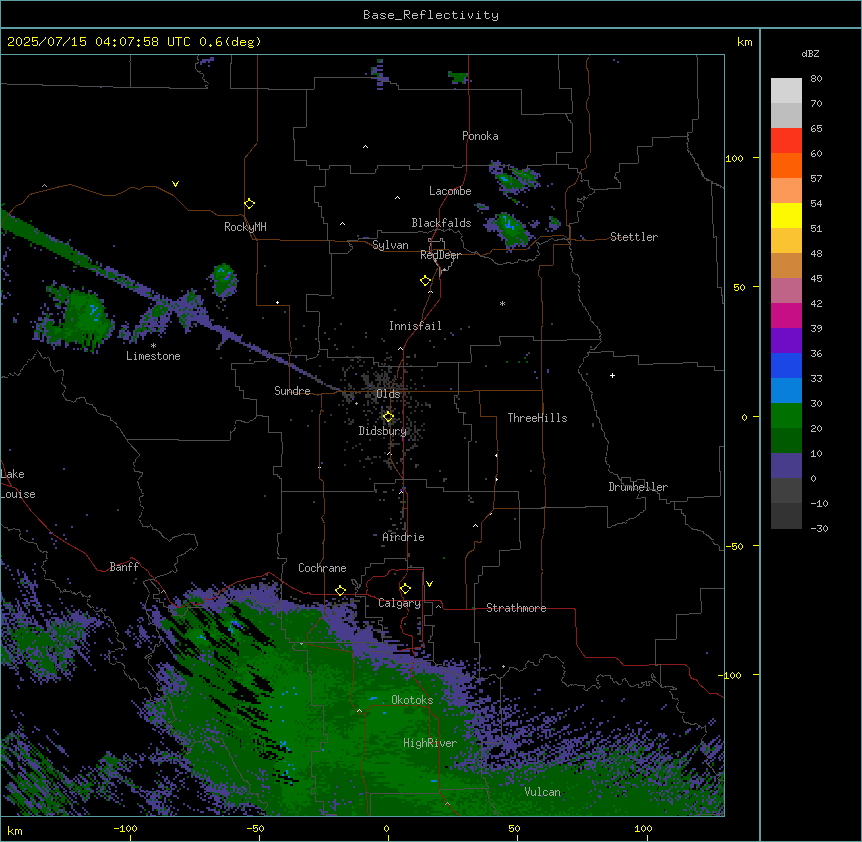This screenshot has height=842, width=862.
Task: Pick the light blue 33 dBZ legend swatch
Action: point(786,390)
